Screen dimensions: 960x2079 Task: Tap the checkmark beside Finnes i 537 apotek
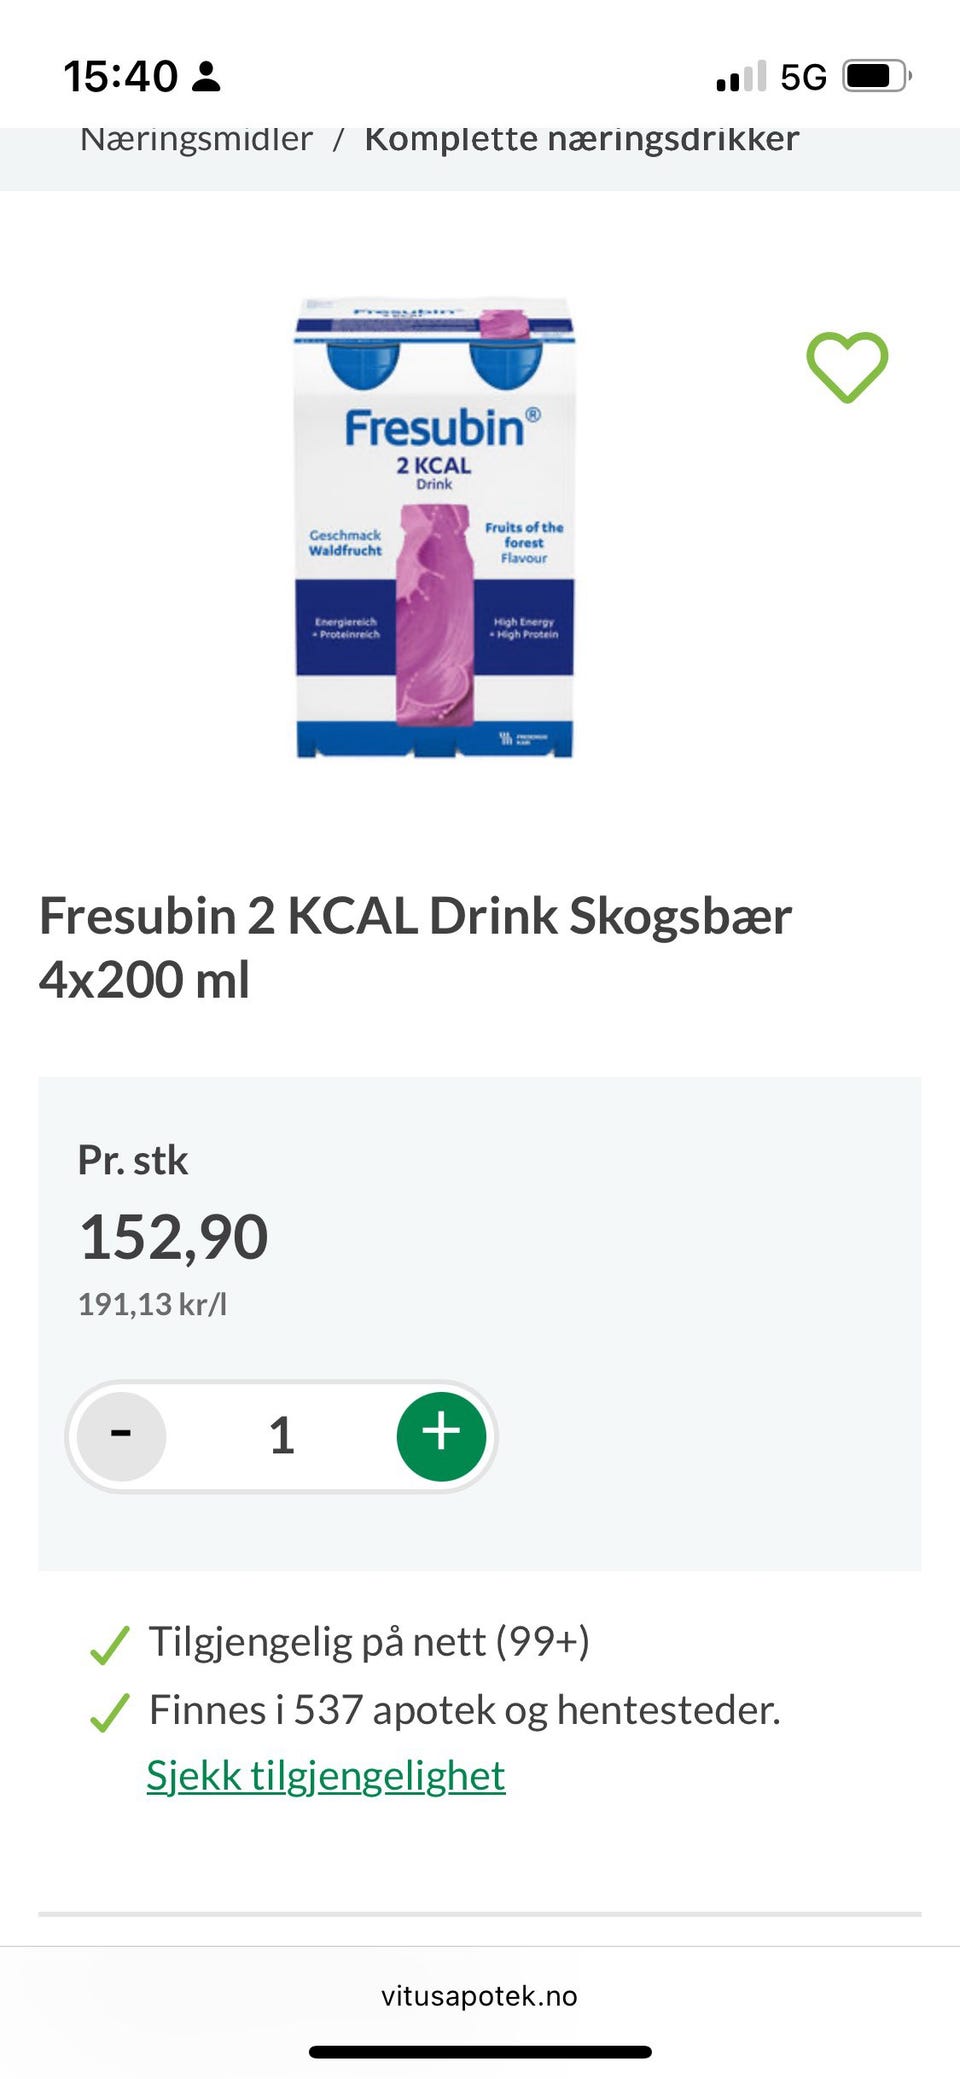[109, 1712]
